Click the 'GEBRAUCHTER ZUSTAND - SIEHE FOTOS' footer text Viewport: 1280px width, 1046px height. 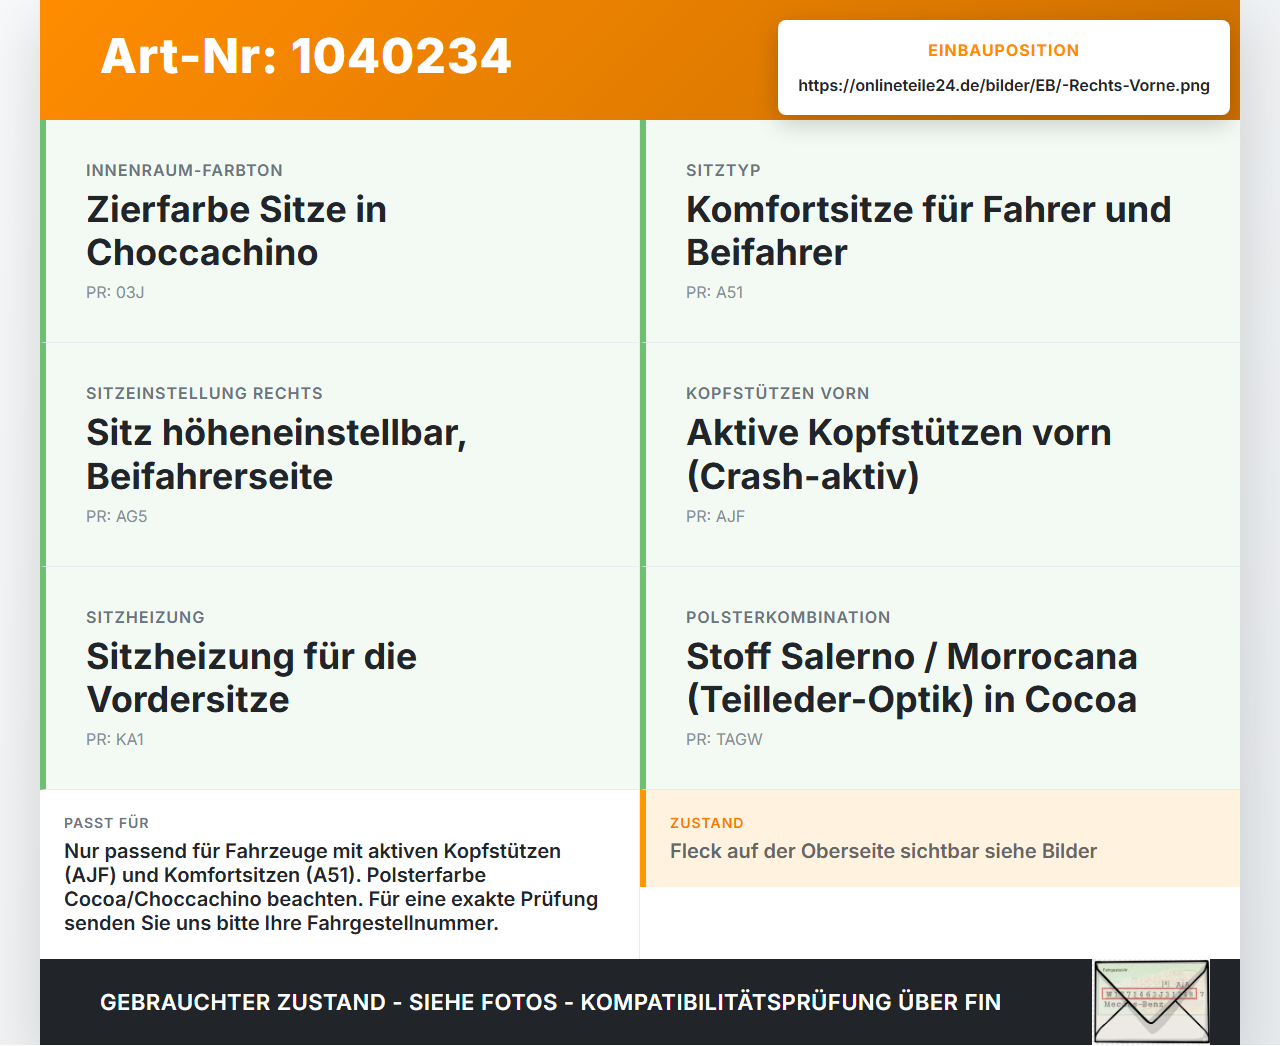coord(550,1002)
